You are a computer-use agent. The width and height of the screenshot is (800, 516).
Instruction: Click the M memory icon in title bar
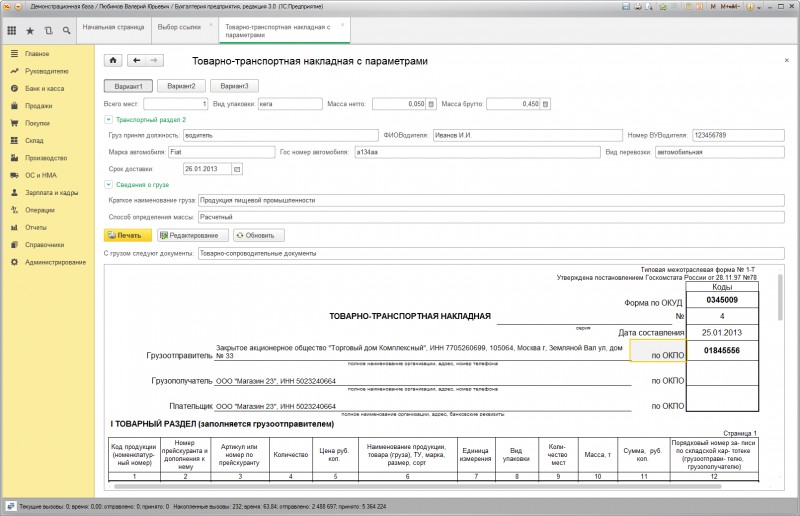713,7
